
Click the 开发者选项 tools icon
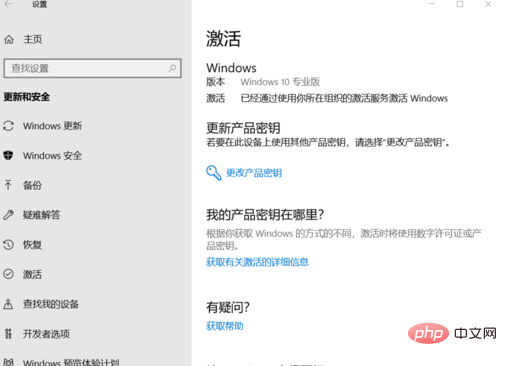pos(8,333)
